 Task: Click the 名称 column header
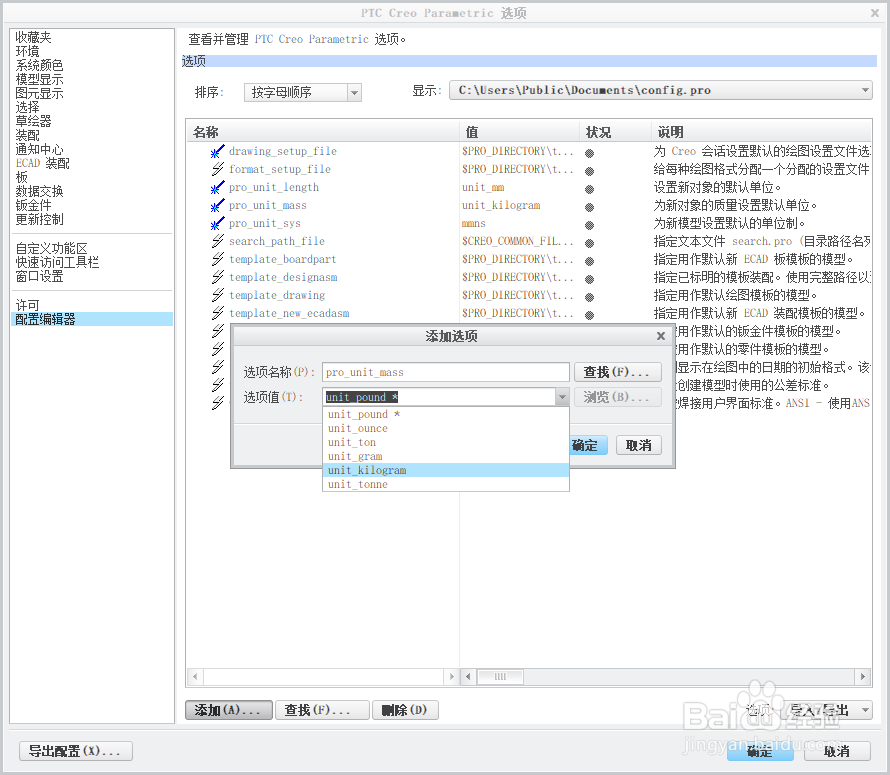click(322, 132)
